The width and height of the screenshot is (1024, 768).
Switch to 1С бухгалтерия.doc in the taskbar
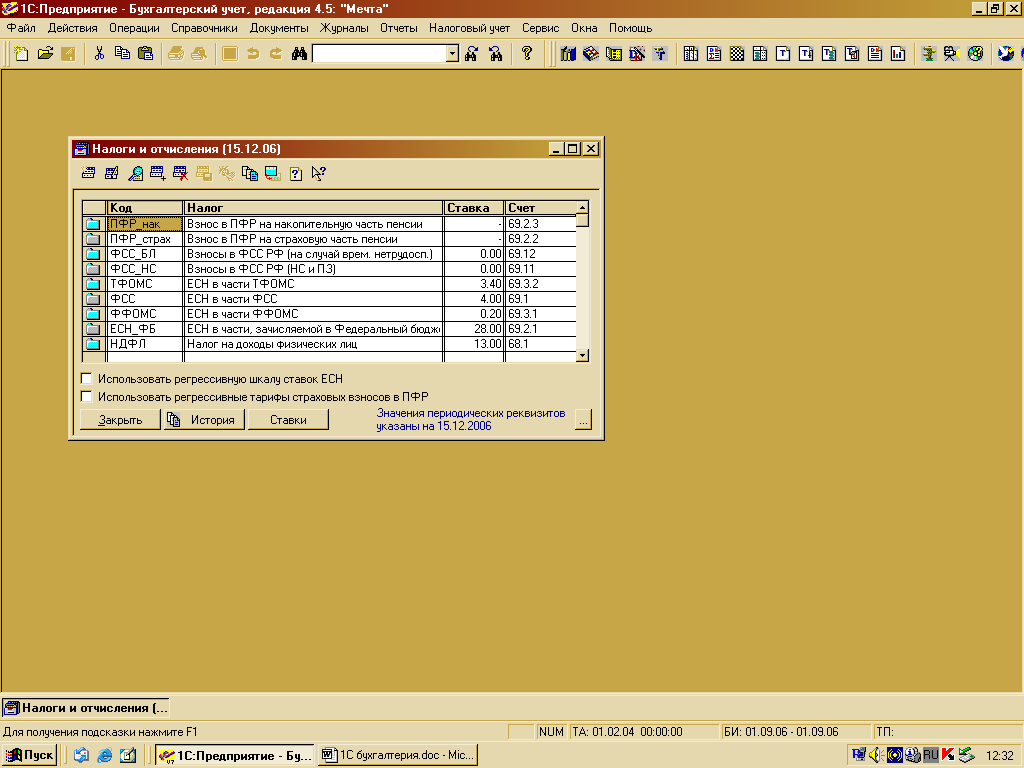tap(398, 755)
